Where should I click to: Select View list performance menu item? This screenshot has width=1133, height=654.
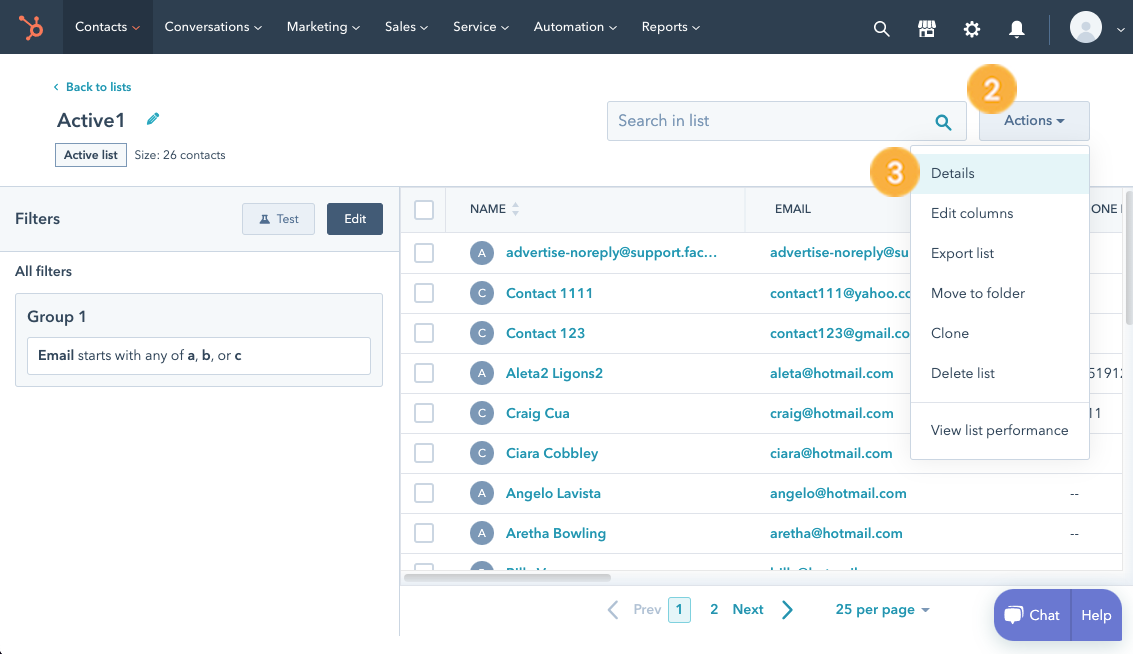pyautogui.click(x=1000, y=431)
